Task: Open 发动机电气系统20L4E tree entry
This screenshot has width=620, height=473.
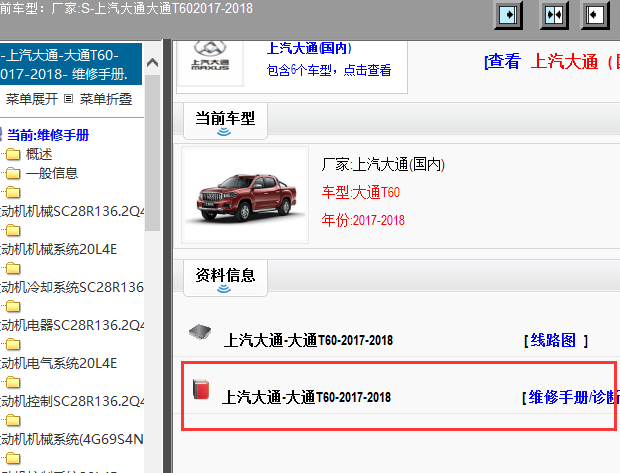Action: (x=59, y=363)
